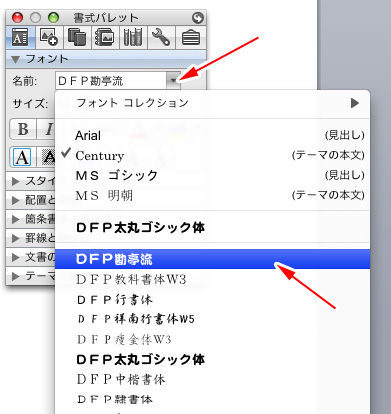Choose the ＭＳ 明朝 font
Screen dimensions: 391x414
click(212, 196)
